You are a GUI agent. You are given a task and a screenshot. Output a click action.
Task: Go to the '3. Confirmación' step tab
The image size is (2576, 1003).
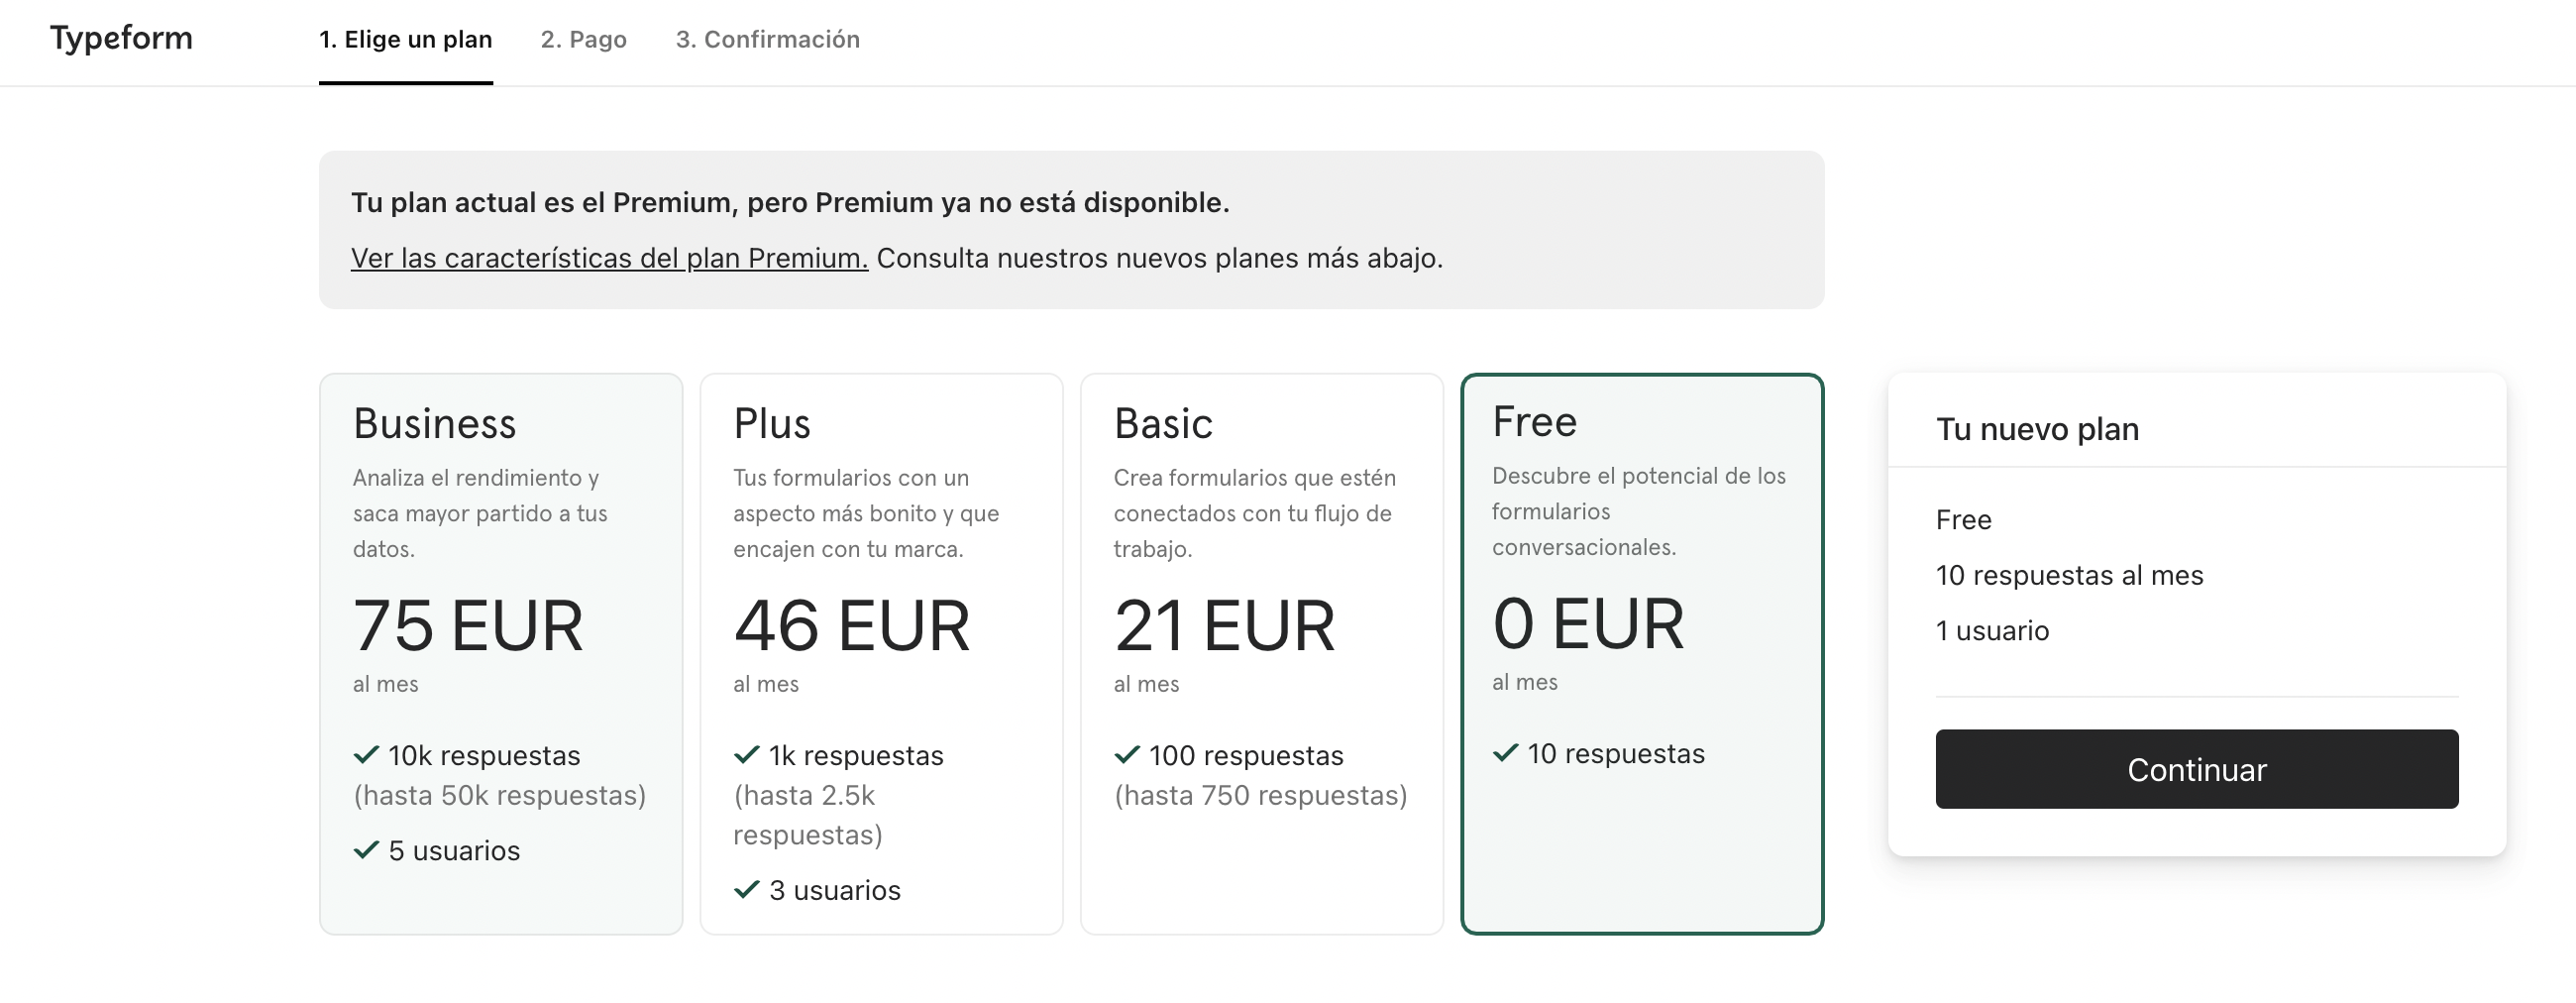click(768, 40)
